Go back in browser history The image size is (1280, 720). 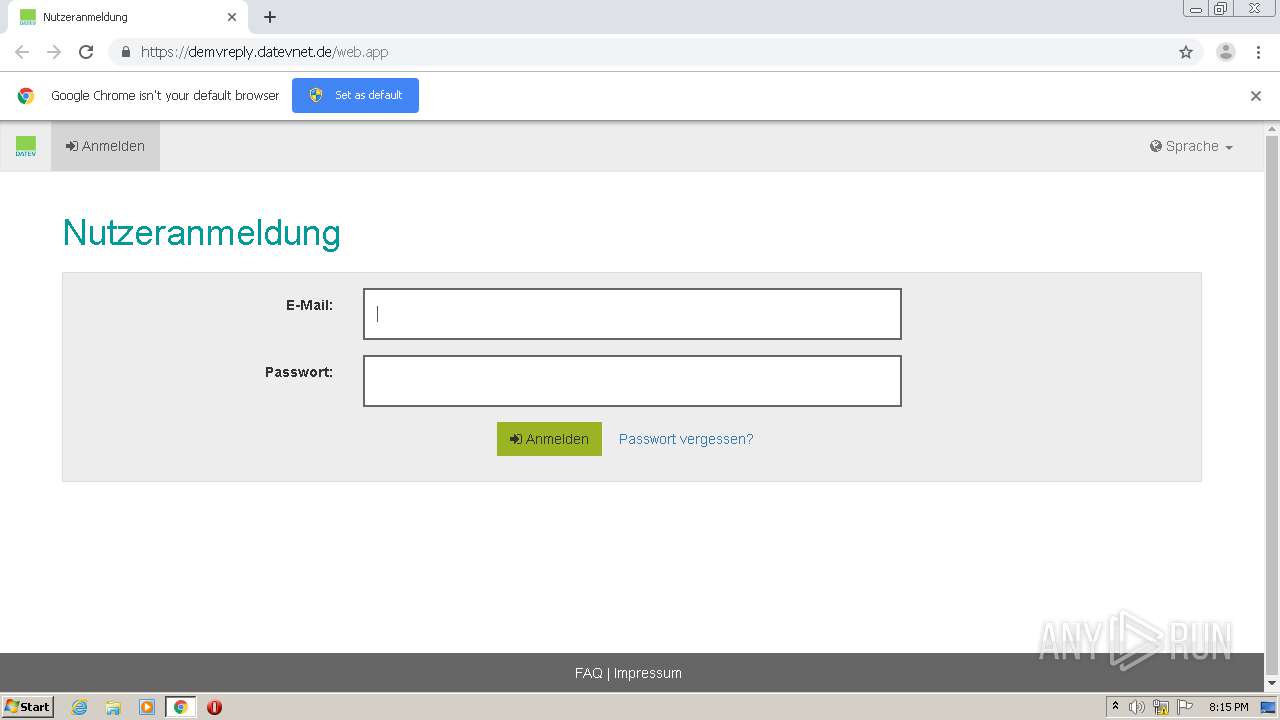[x=22, y=52]
